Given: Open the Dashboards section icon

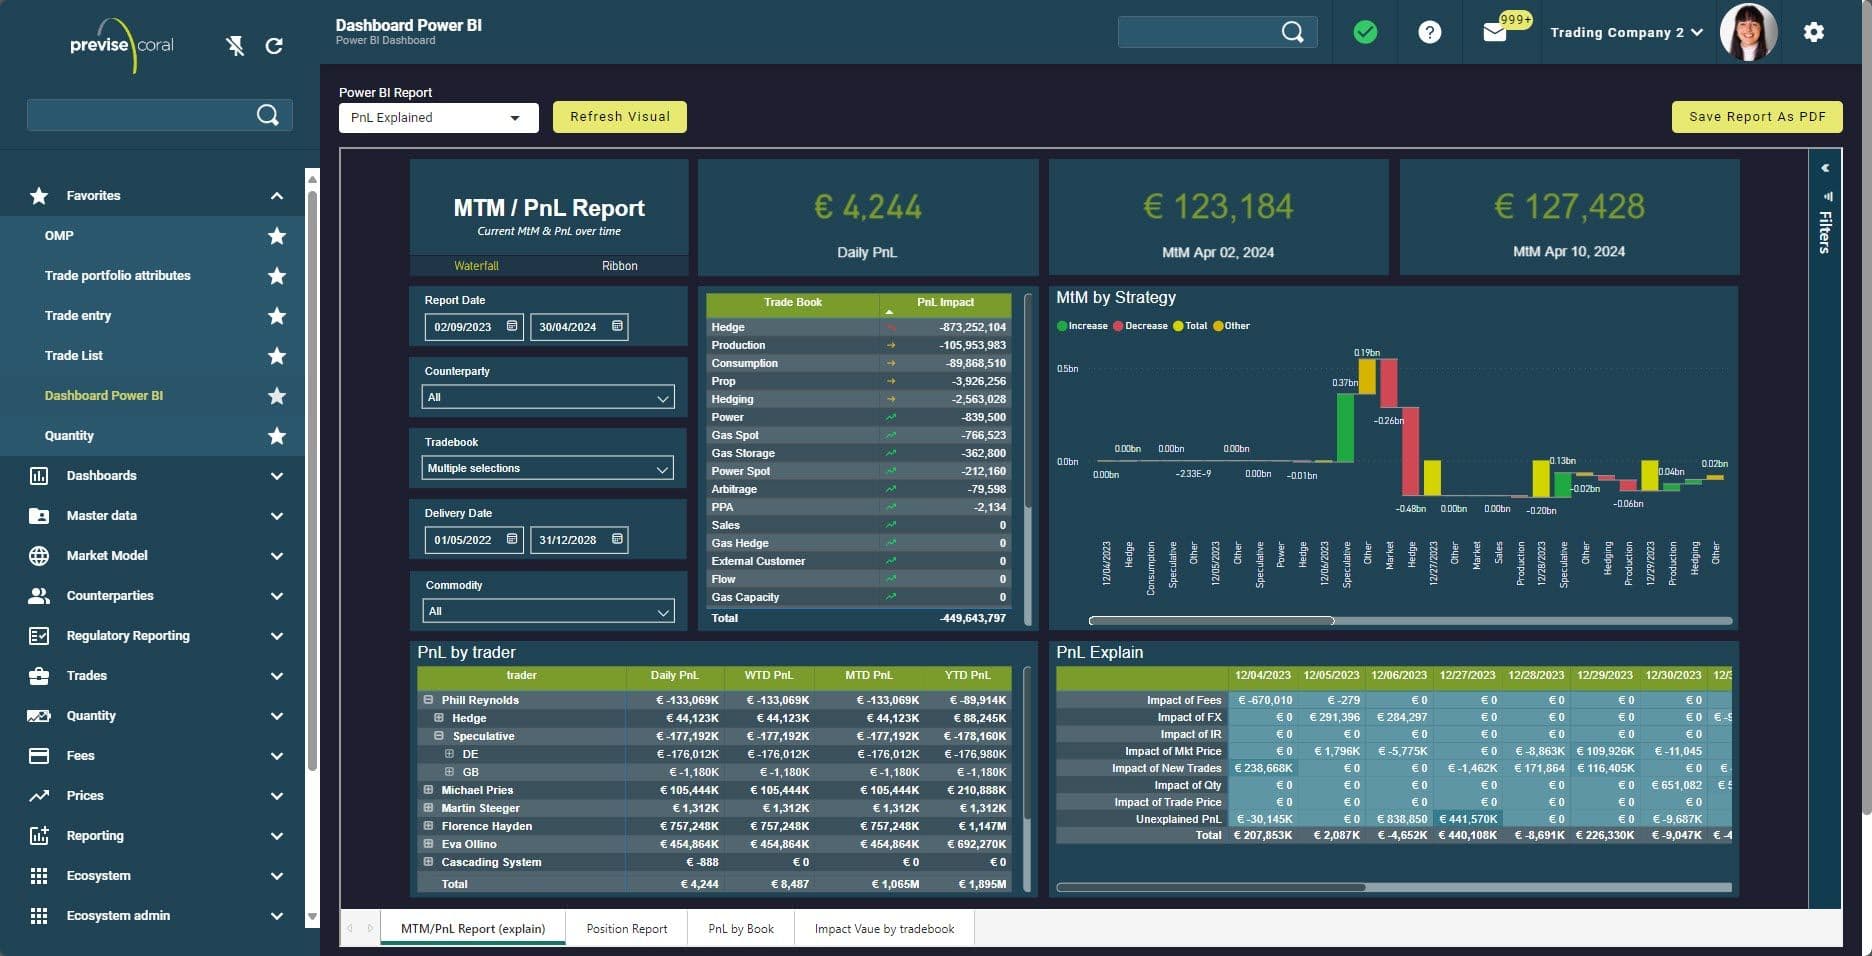Looking at the screenshot, I should (40, 475).
